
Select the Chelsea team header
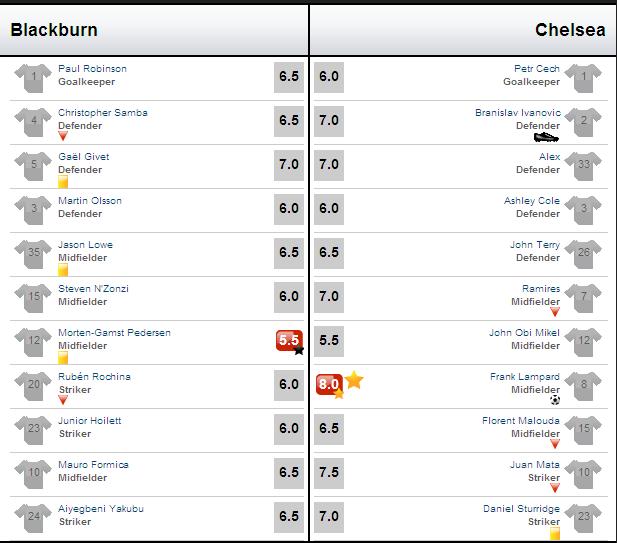570,30
